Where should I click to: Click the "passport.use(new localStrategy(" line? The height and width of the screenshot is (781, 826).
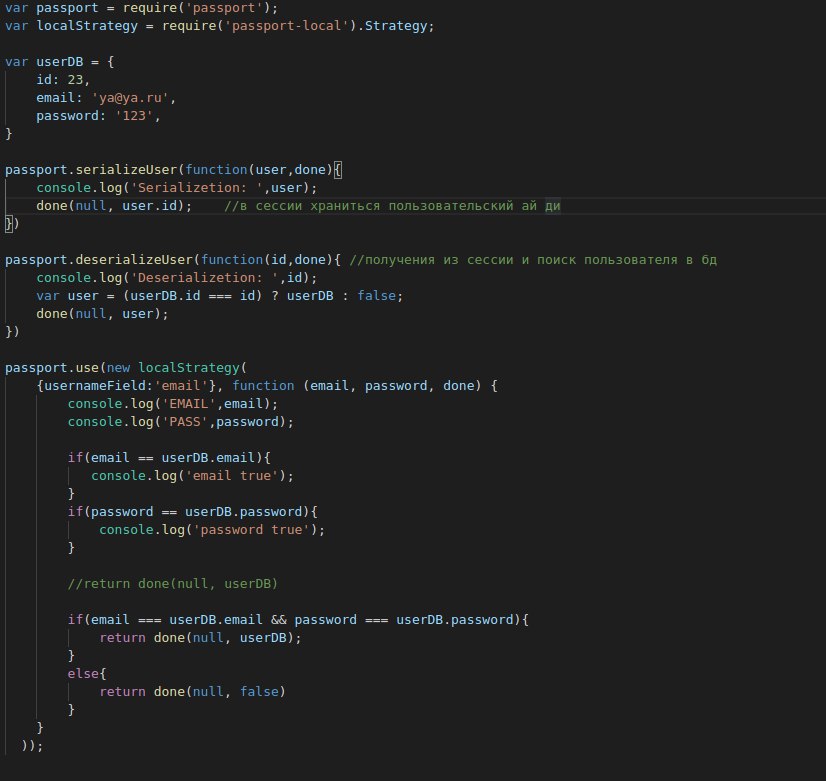126,368
